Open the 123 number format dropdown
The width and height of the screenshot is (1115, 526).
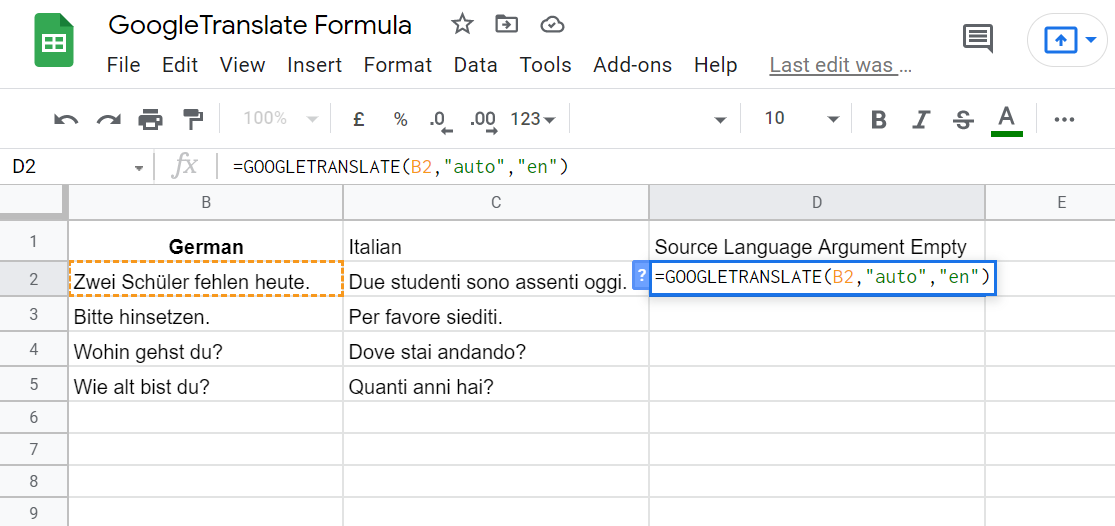532,119
